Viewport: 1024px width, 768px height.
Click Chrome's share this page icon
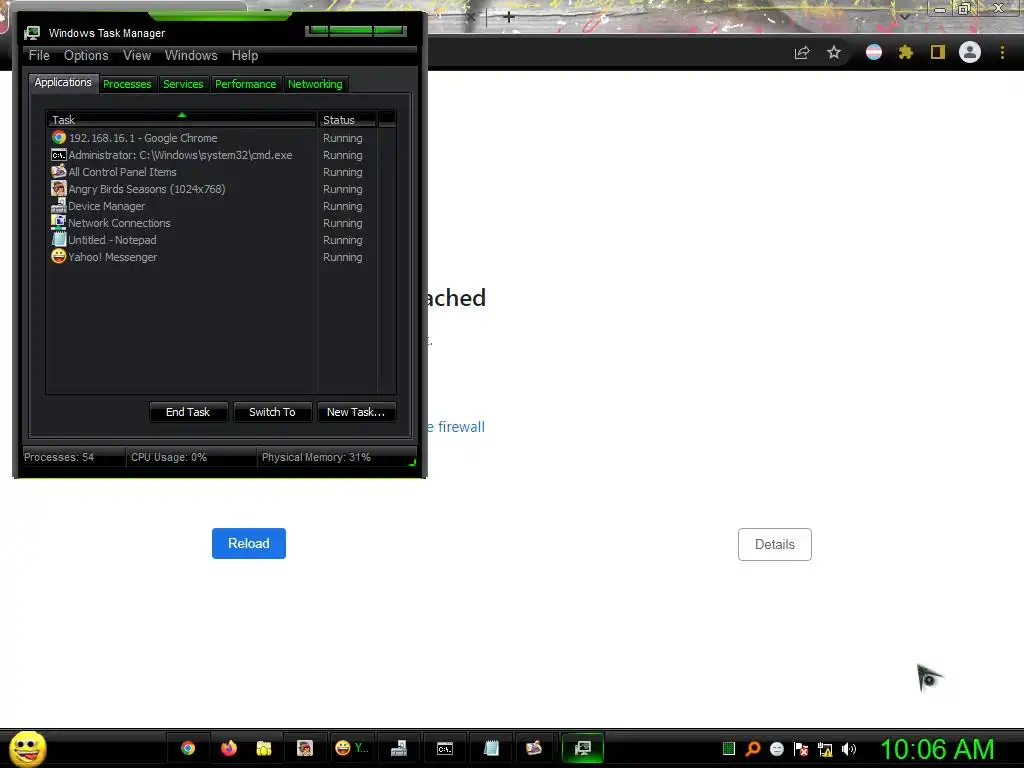coord(802,53)
